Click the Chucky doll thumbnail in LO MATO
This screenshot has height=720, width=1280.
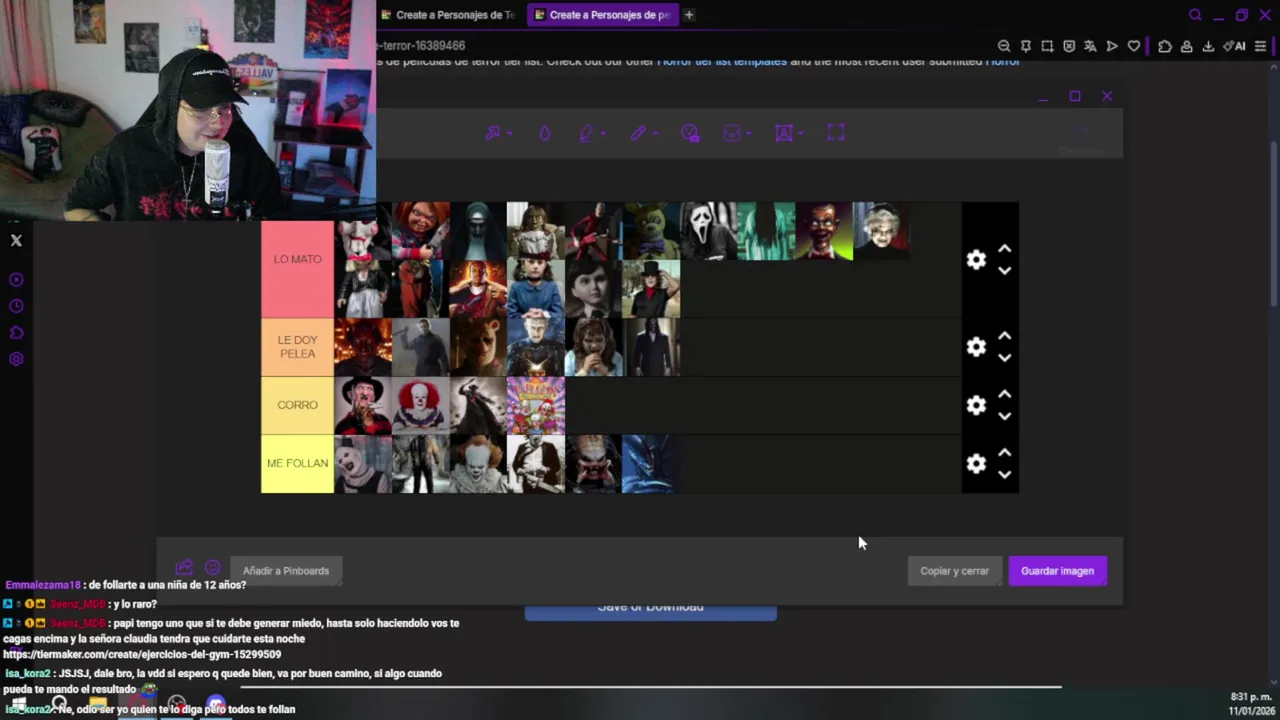point(420,231)
